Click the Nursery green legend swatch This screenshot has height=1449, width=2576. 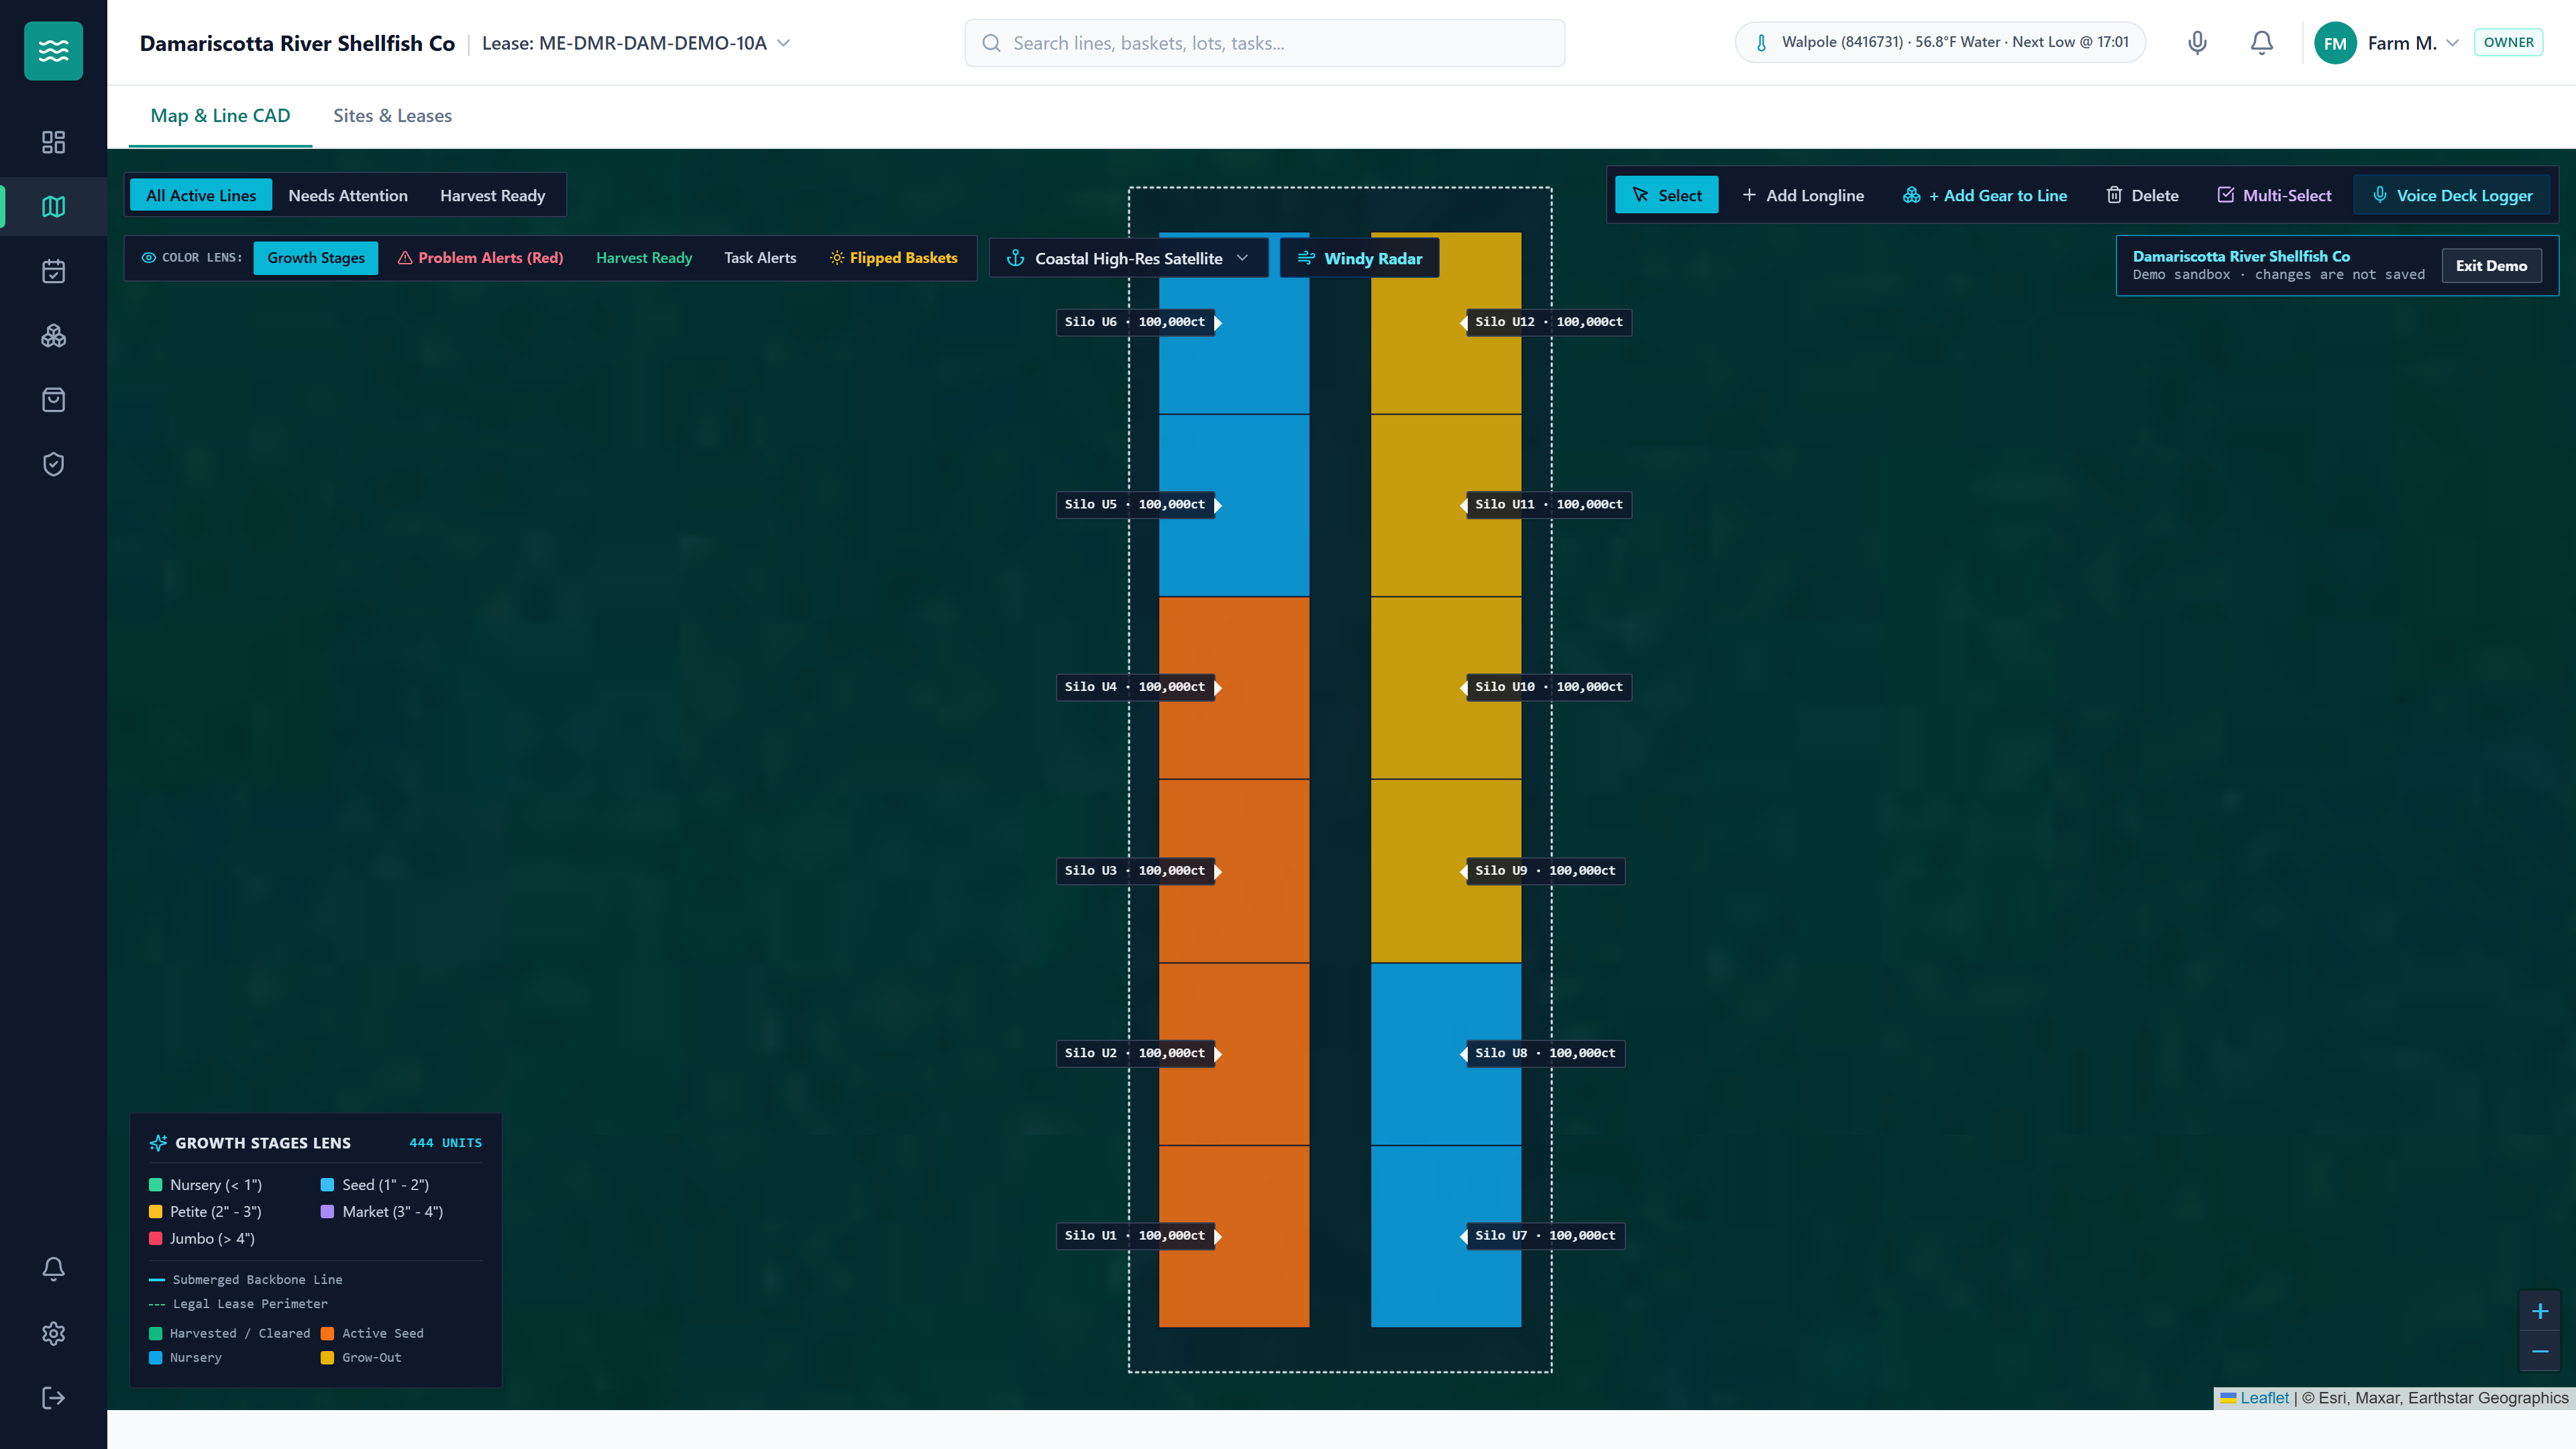click(x=155, y=1185)
